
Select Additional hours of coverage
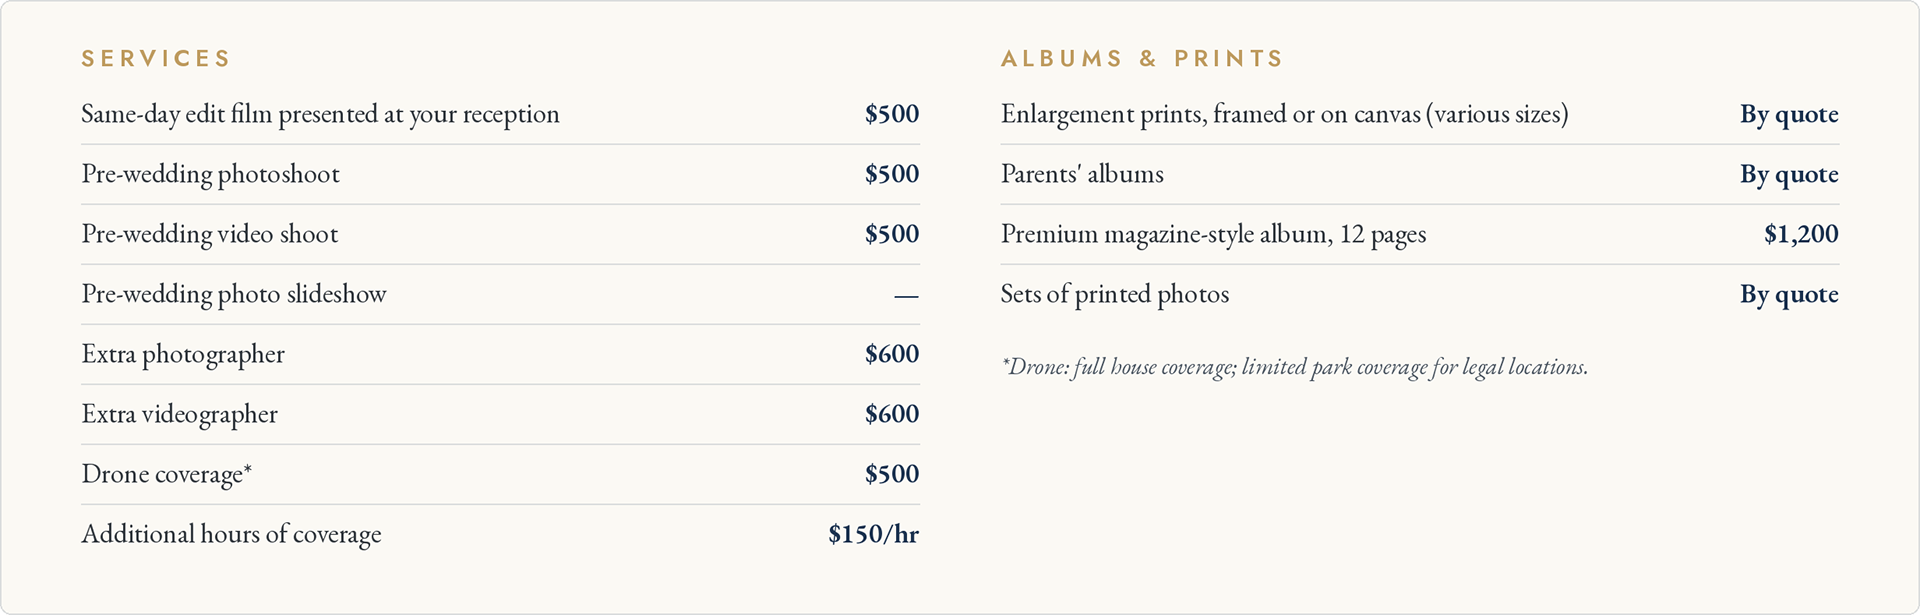tap(231, 535)
